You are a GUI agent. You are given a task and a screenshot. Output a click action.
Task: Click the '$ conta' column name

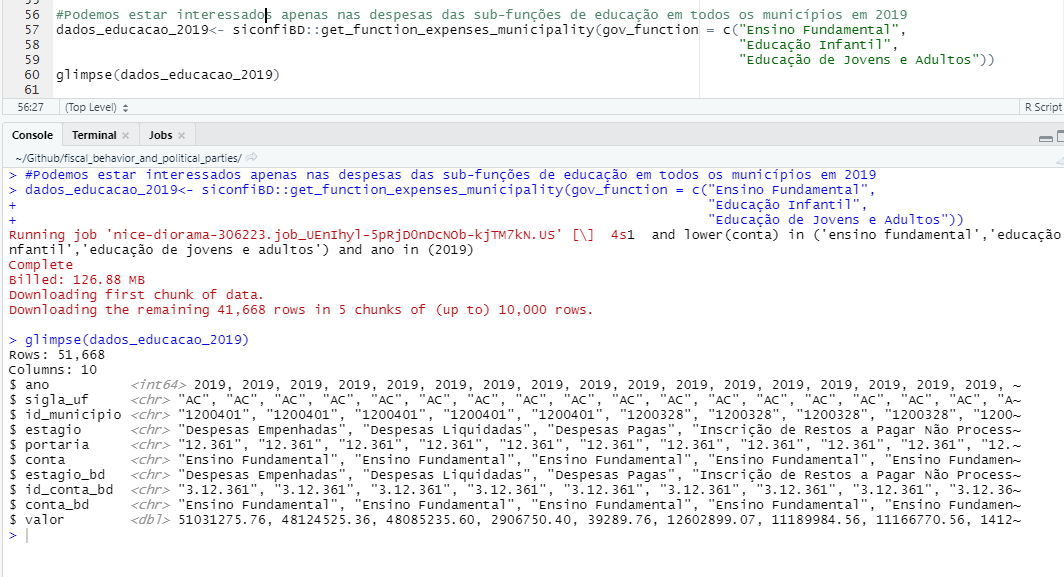(37, 460)
